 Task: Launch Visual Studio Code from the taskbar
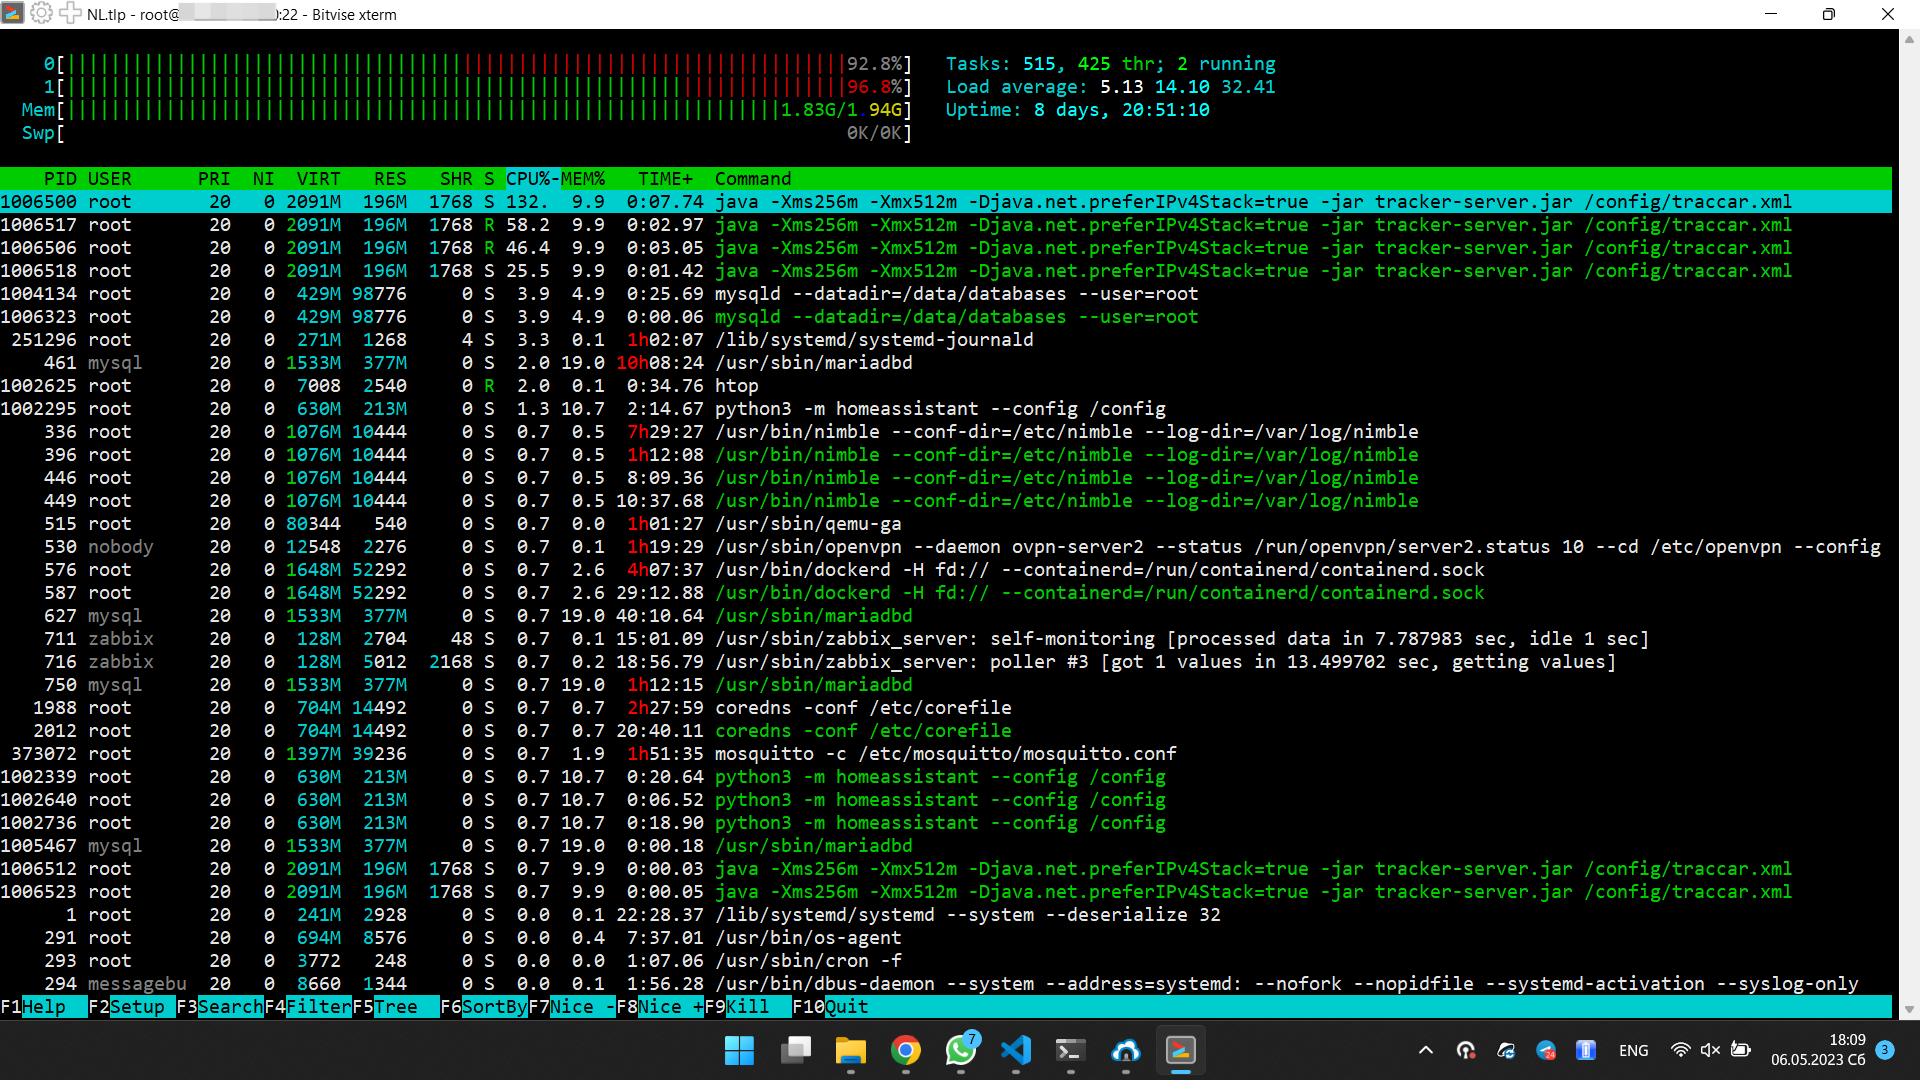click(x=1016, y=1051)
